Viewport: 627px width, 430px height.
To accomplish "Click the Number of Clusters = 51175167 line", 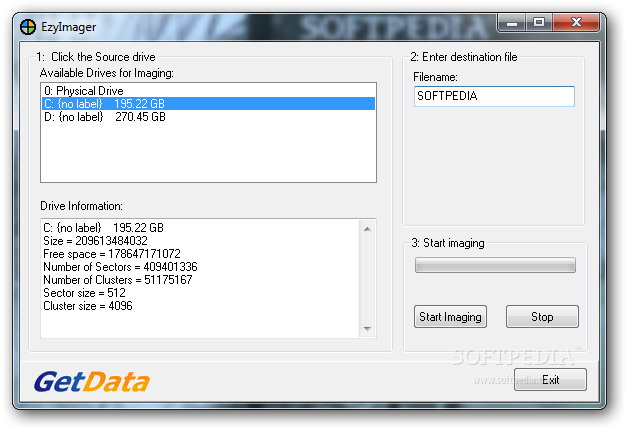I will click(x=118, y=280).
